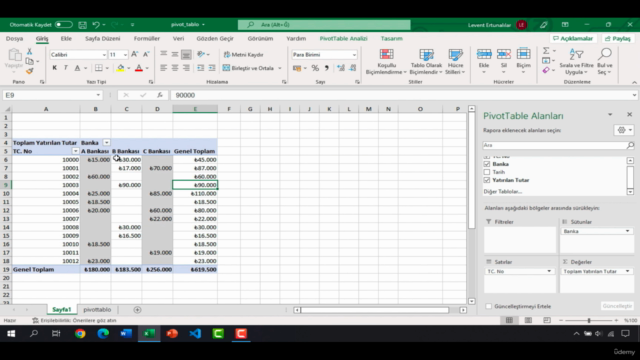Toggle Otomatik Kaydet switch
The width and height of the screenshot is (640, 360).
[x=63, y=25]
